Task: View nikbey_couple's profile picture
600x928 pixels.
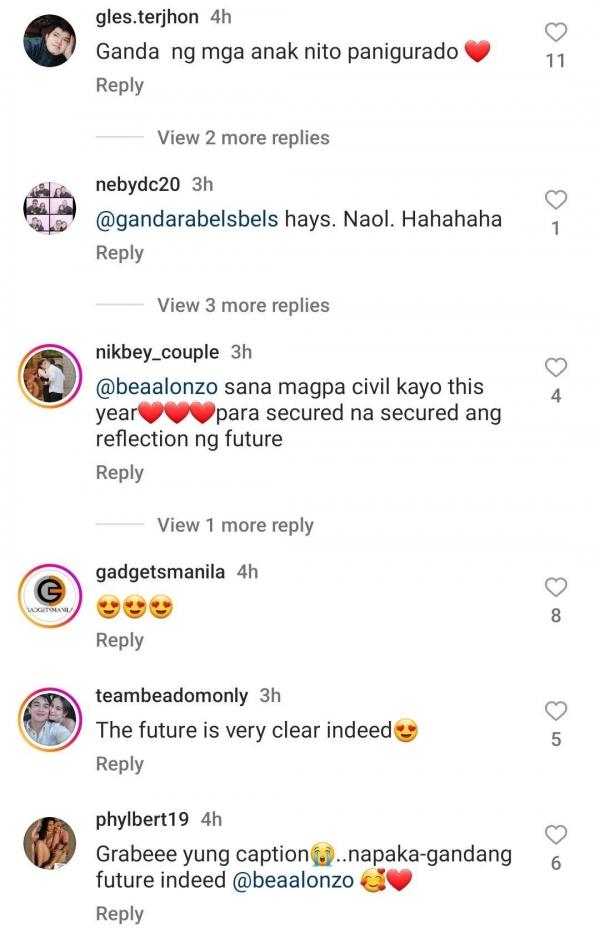Action: pos(48,376)
